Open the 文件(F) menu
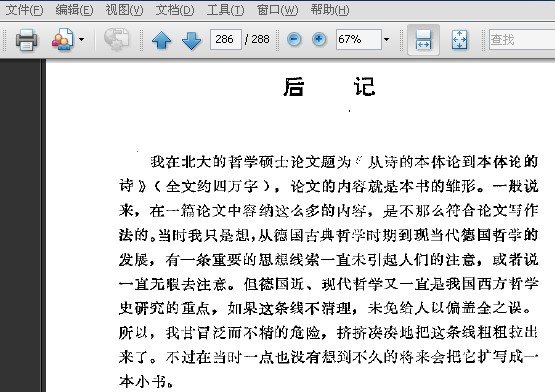Image resolution: width=555 pixels, height=392 pixels. coord(24,10)
